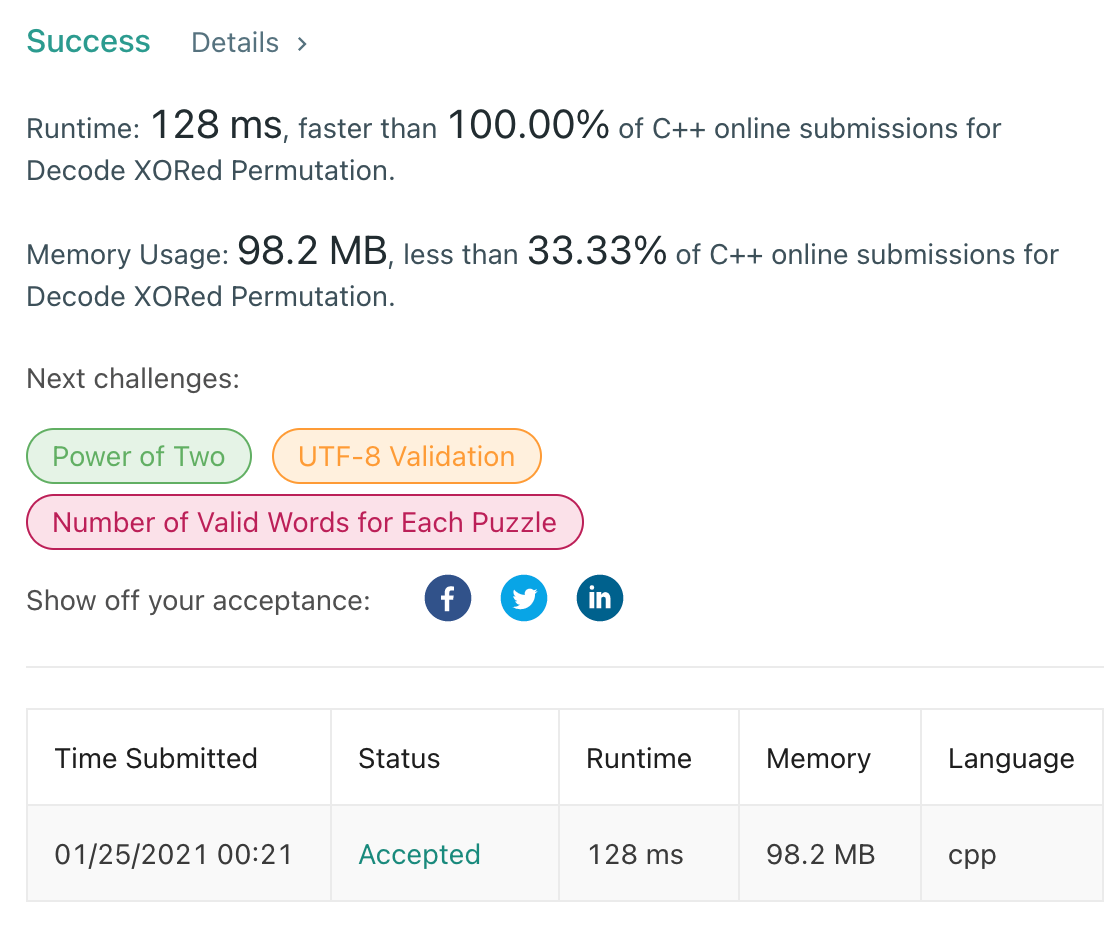This screenshot has height=930, width=1120.
Task: Click the 98.2 MB table cell
Action: coord(820,855)
